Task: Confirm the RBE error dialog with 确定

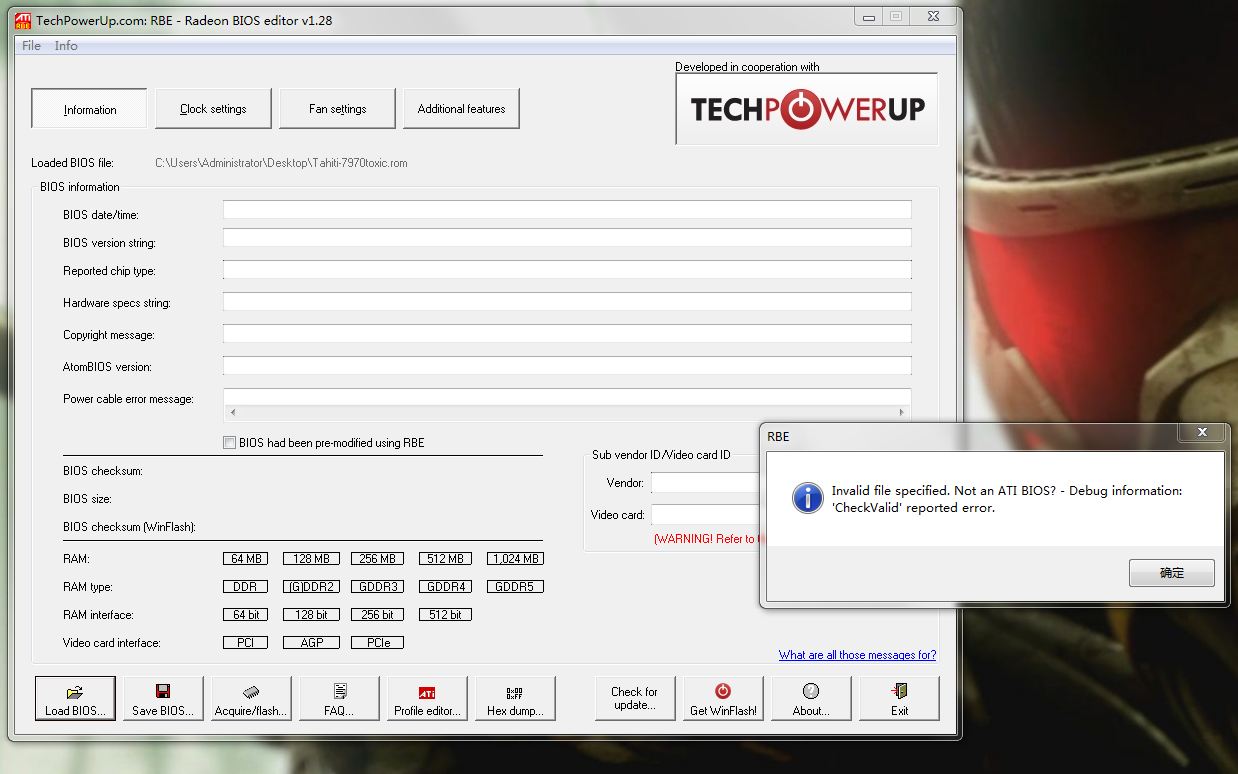Action: [x=1172, y=573]
